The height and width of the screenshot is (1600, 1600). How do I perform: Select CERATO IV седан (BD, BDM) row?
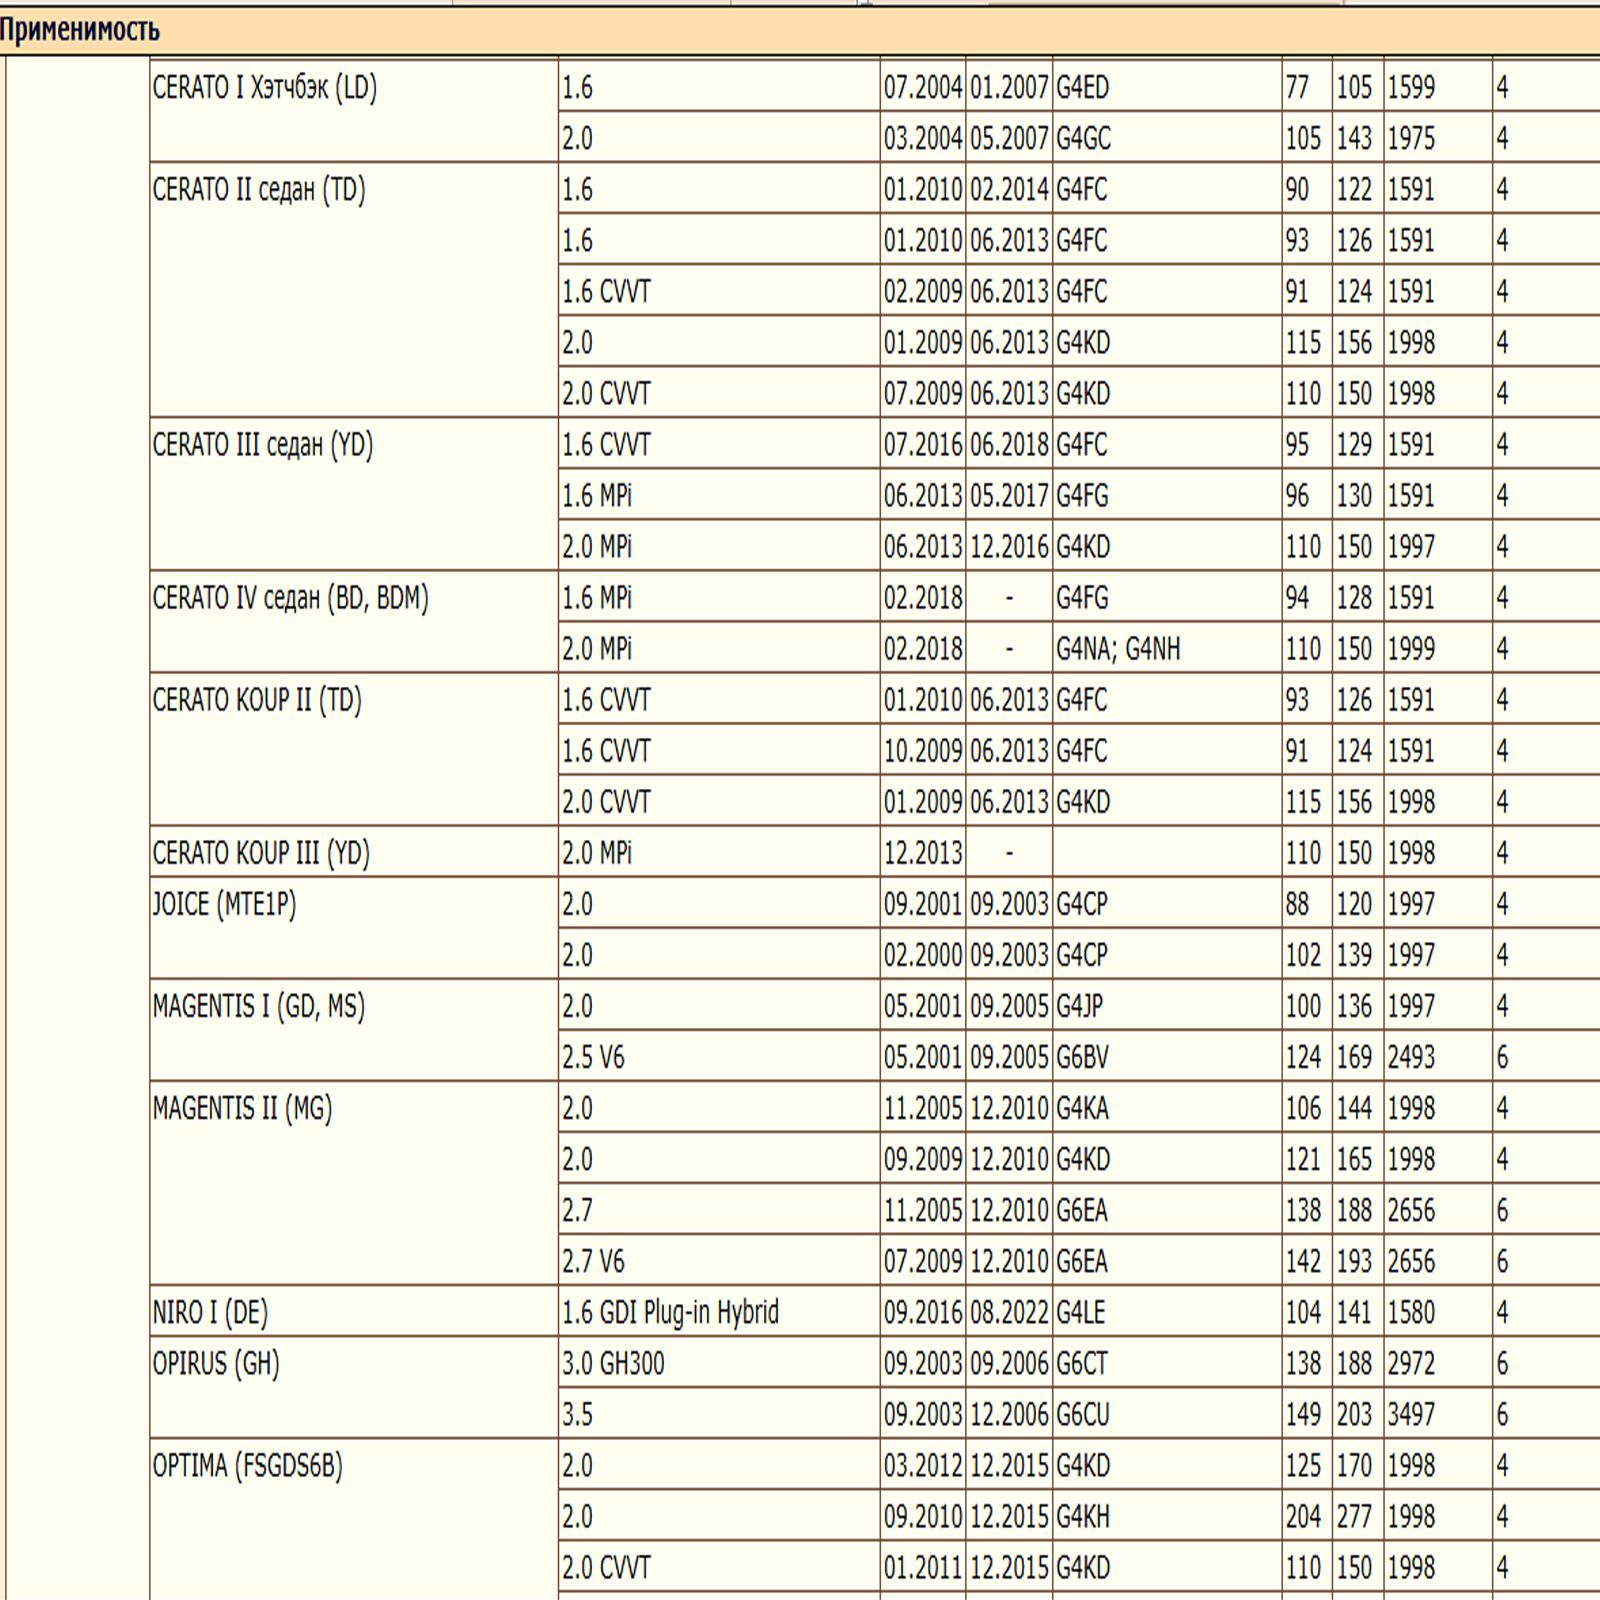point(290,598)
